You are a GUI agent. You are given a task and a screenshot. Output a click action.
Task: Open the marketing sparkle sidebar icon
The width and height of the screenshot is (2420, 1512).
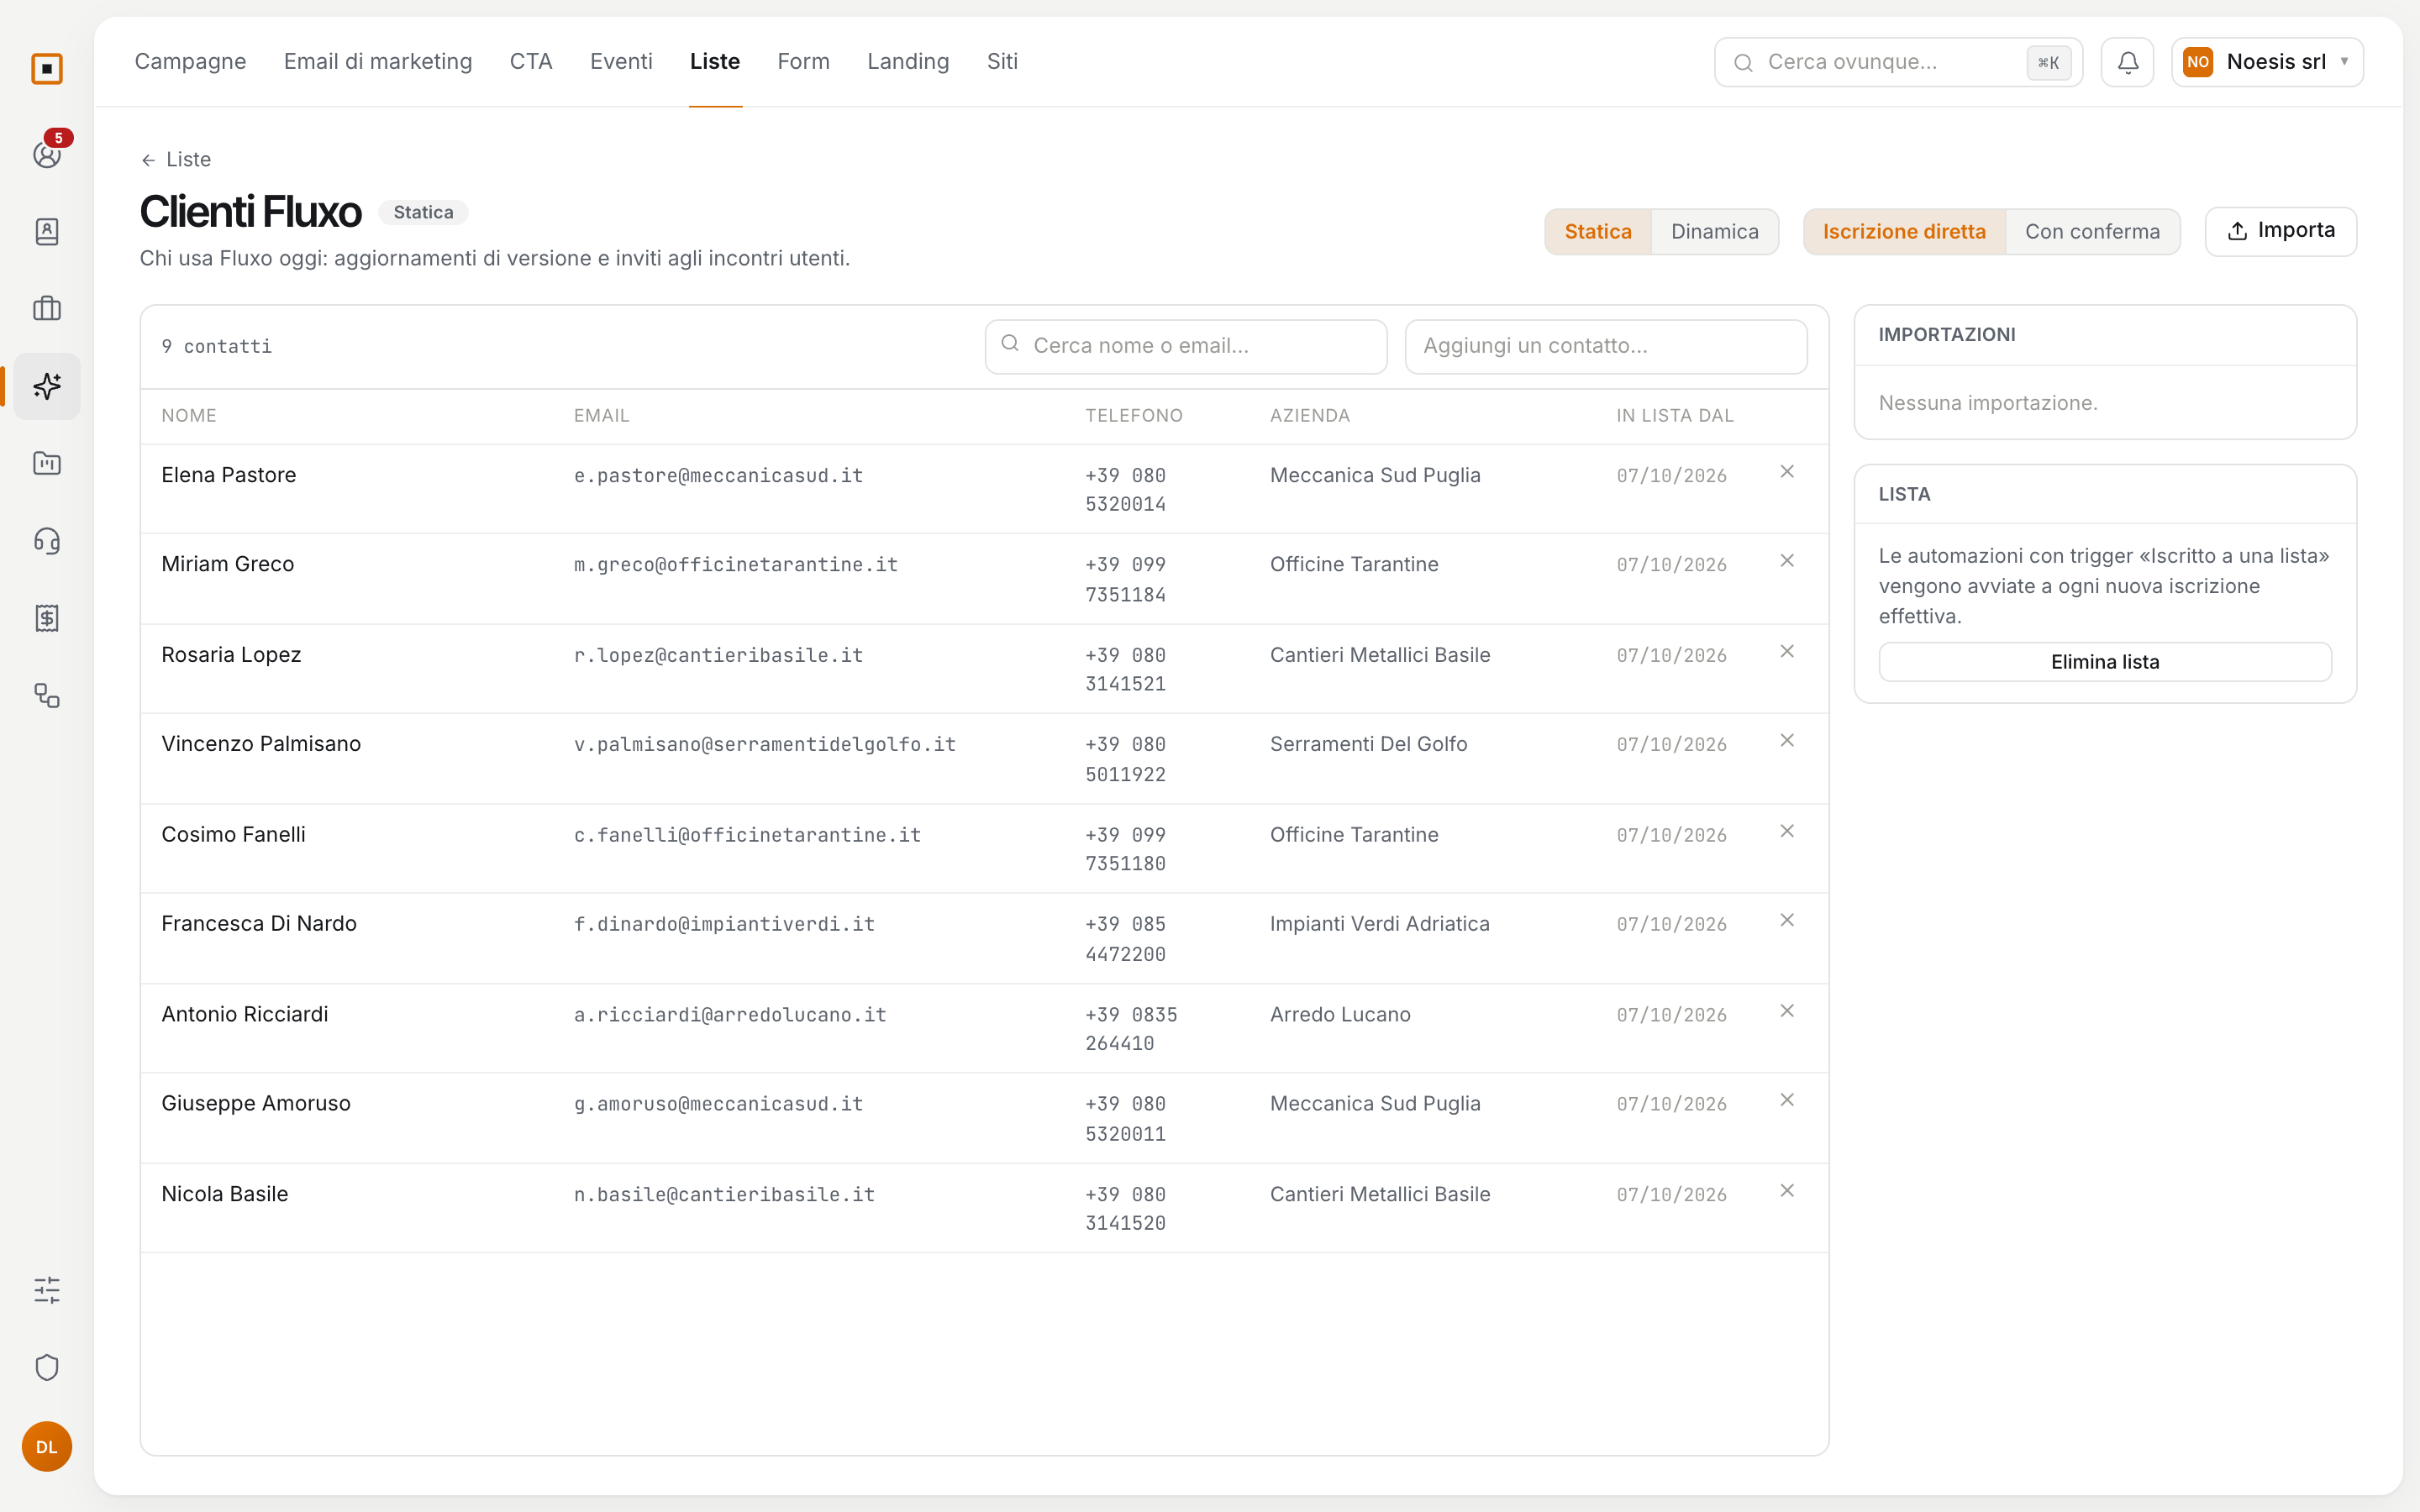[47, 386]
